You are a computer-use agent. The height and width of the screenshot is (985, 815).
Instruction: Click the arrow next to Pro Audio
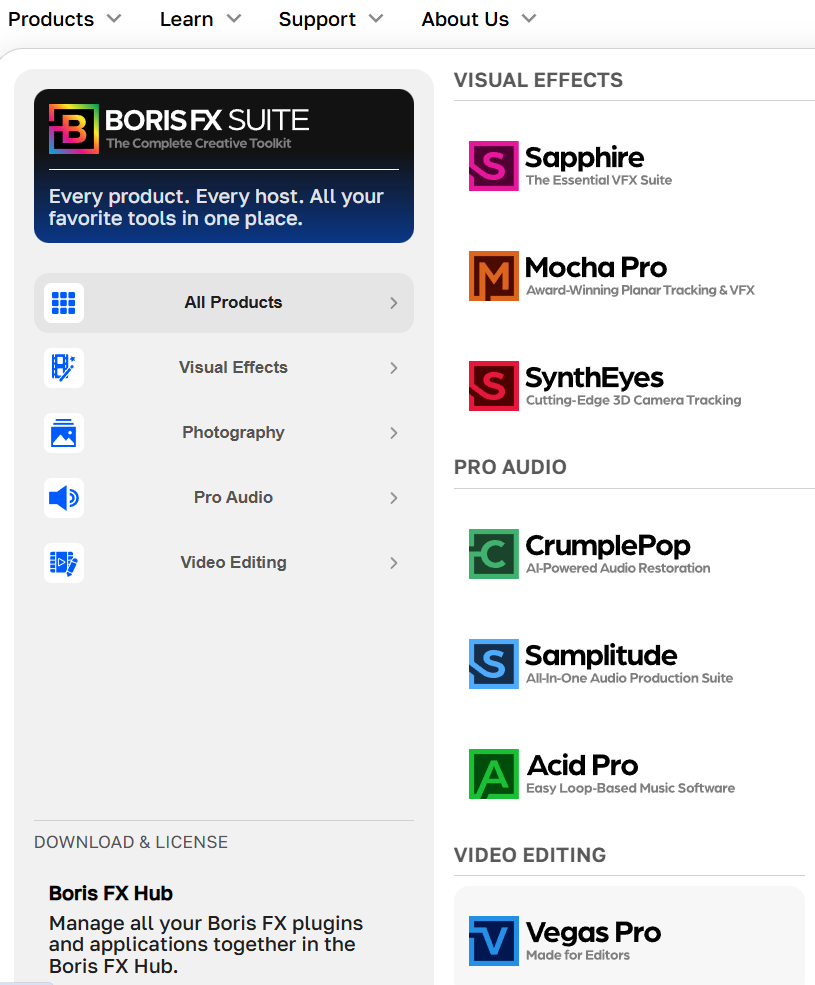pyautogui.click(x=393, y=498)
